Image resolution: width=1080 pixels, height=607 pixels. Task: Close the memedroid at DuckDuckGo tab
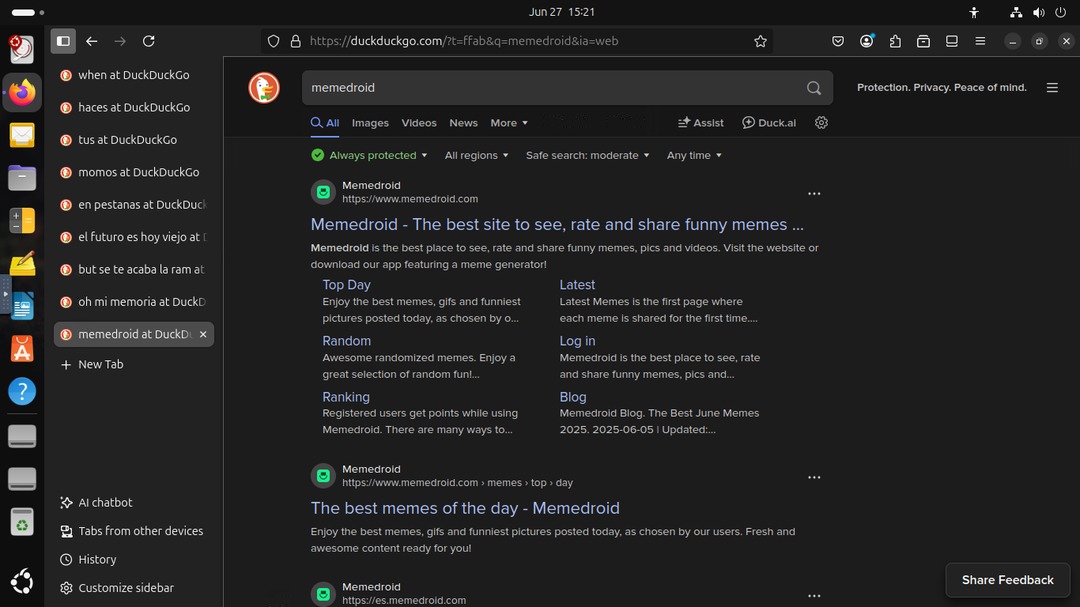(203, 334)
